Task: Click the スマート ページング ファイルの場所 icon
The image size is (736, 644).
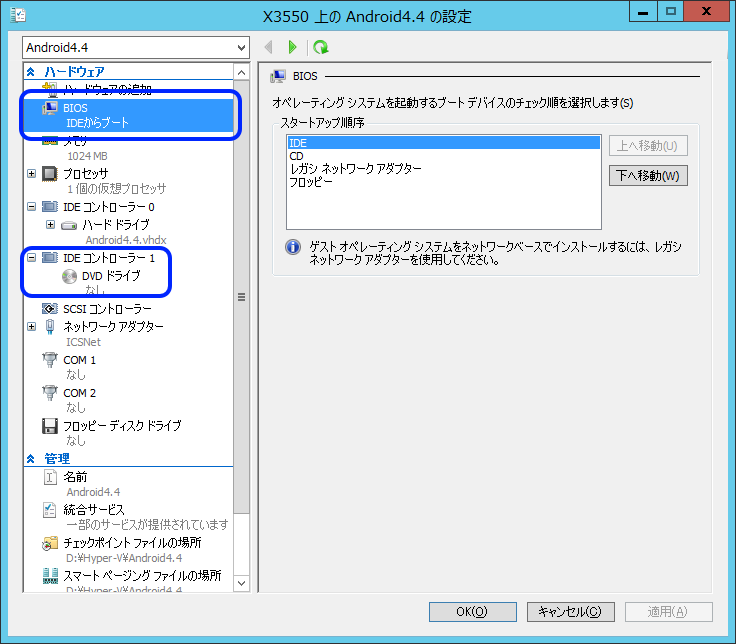Action: [50, 575]
